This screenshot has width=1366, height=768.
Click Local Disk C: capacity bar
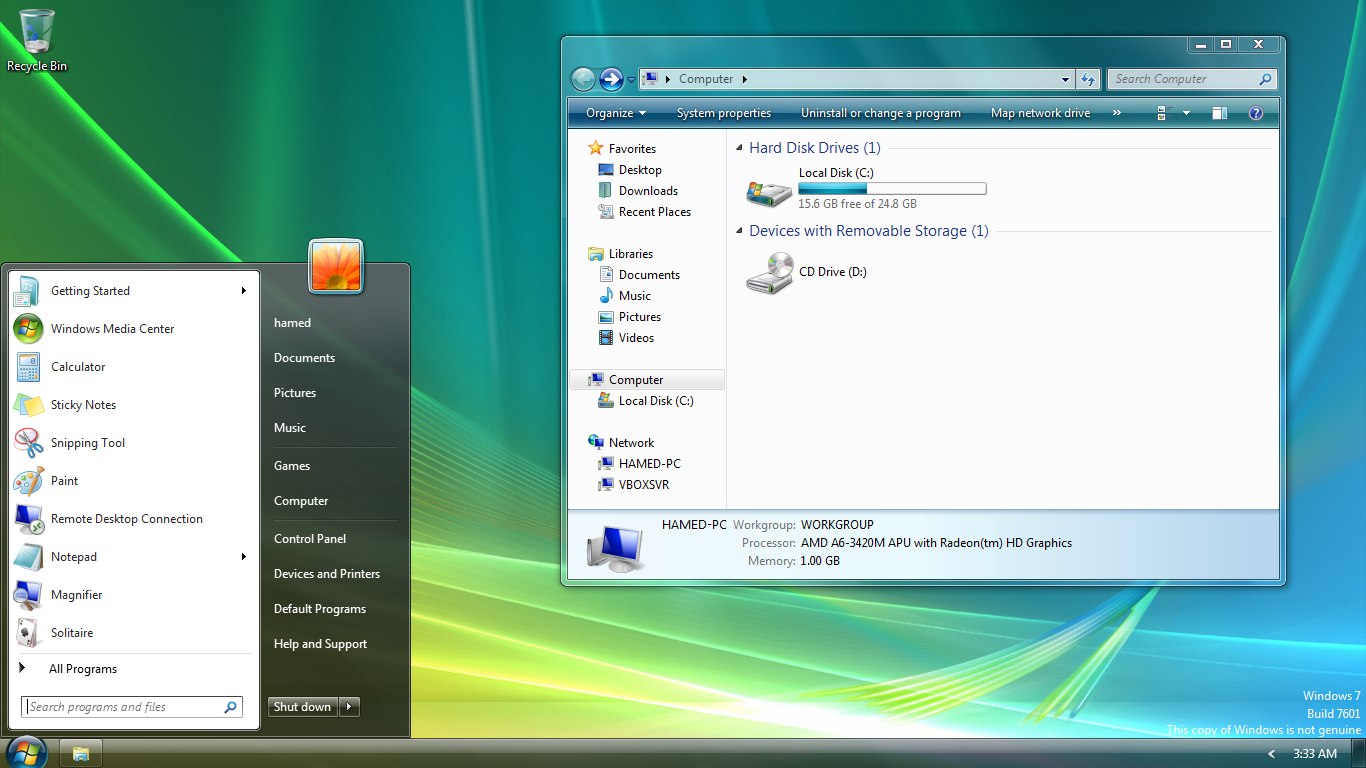(892, 188)
